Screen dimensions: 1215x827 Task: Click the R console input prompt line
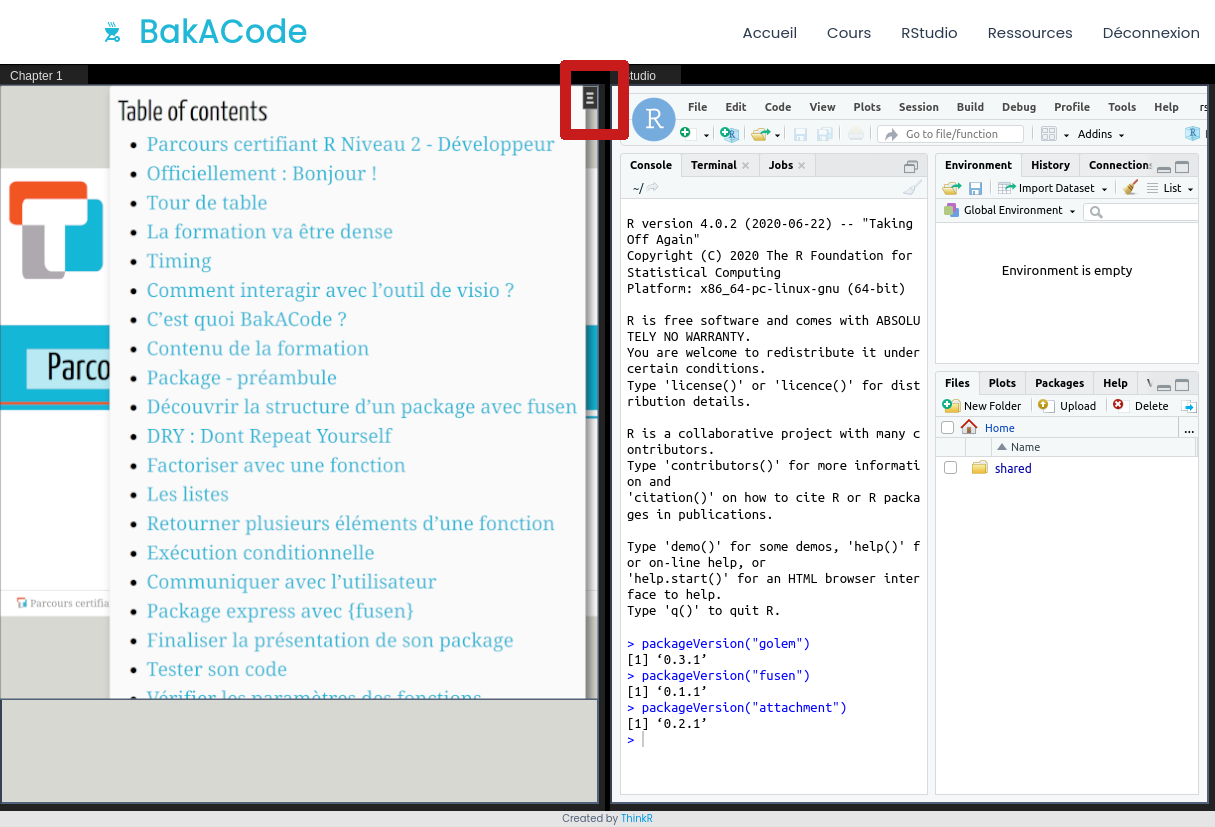[x=773, y=740]
